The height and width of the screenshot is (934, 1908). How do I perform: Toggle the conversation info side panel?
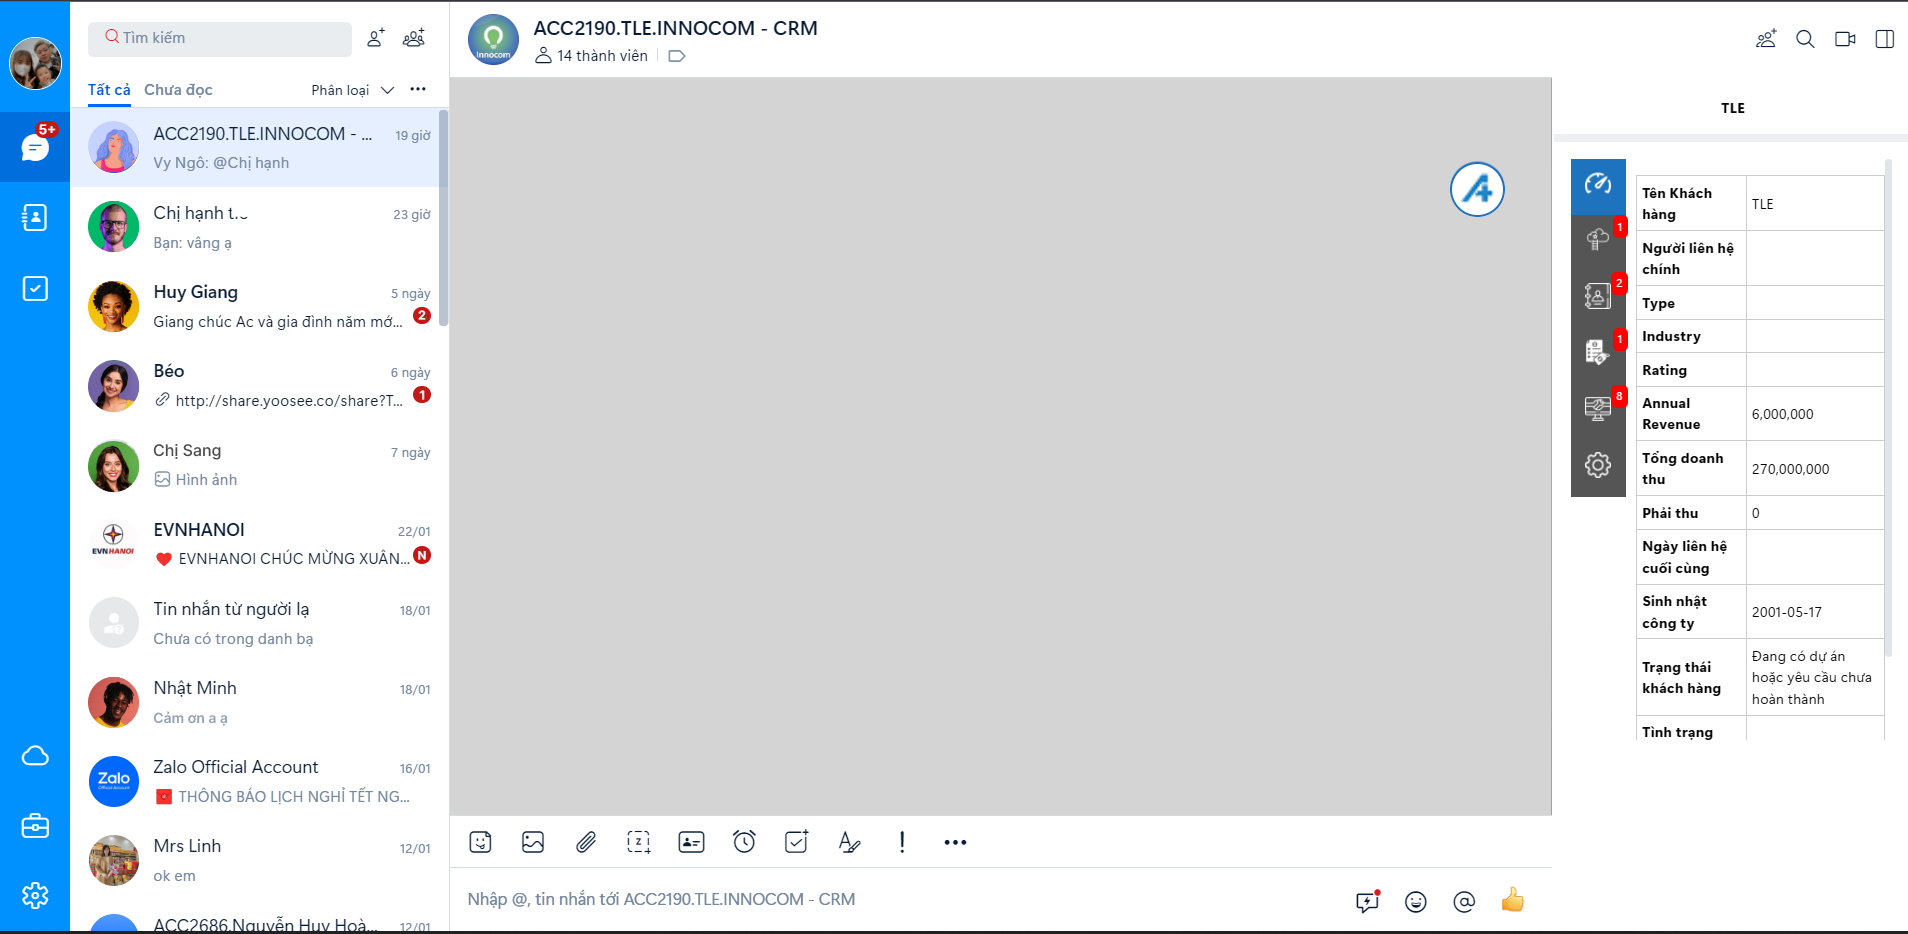[1885, 39]
